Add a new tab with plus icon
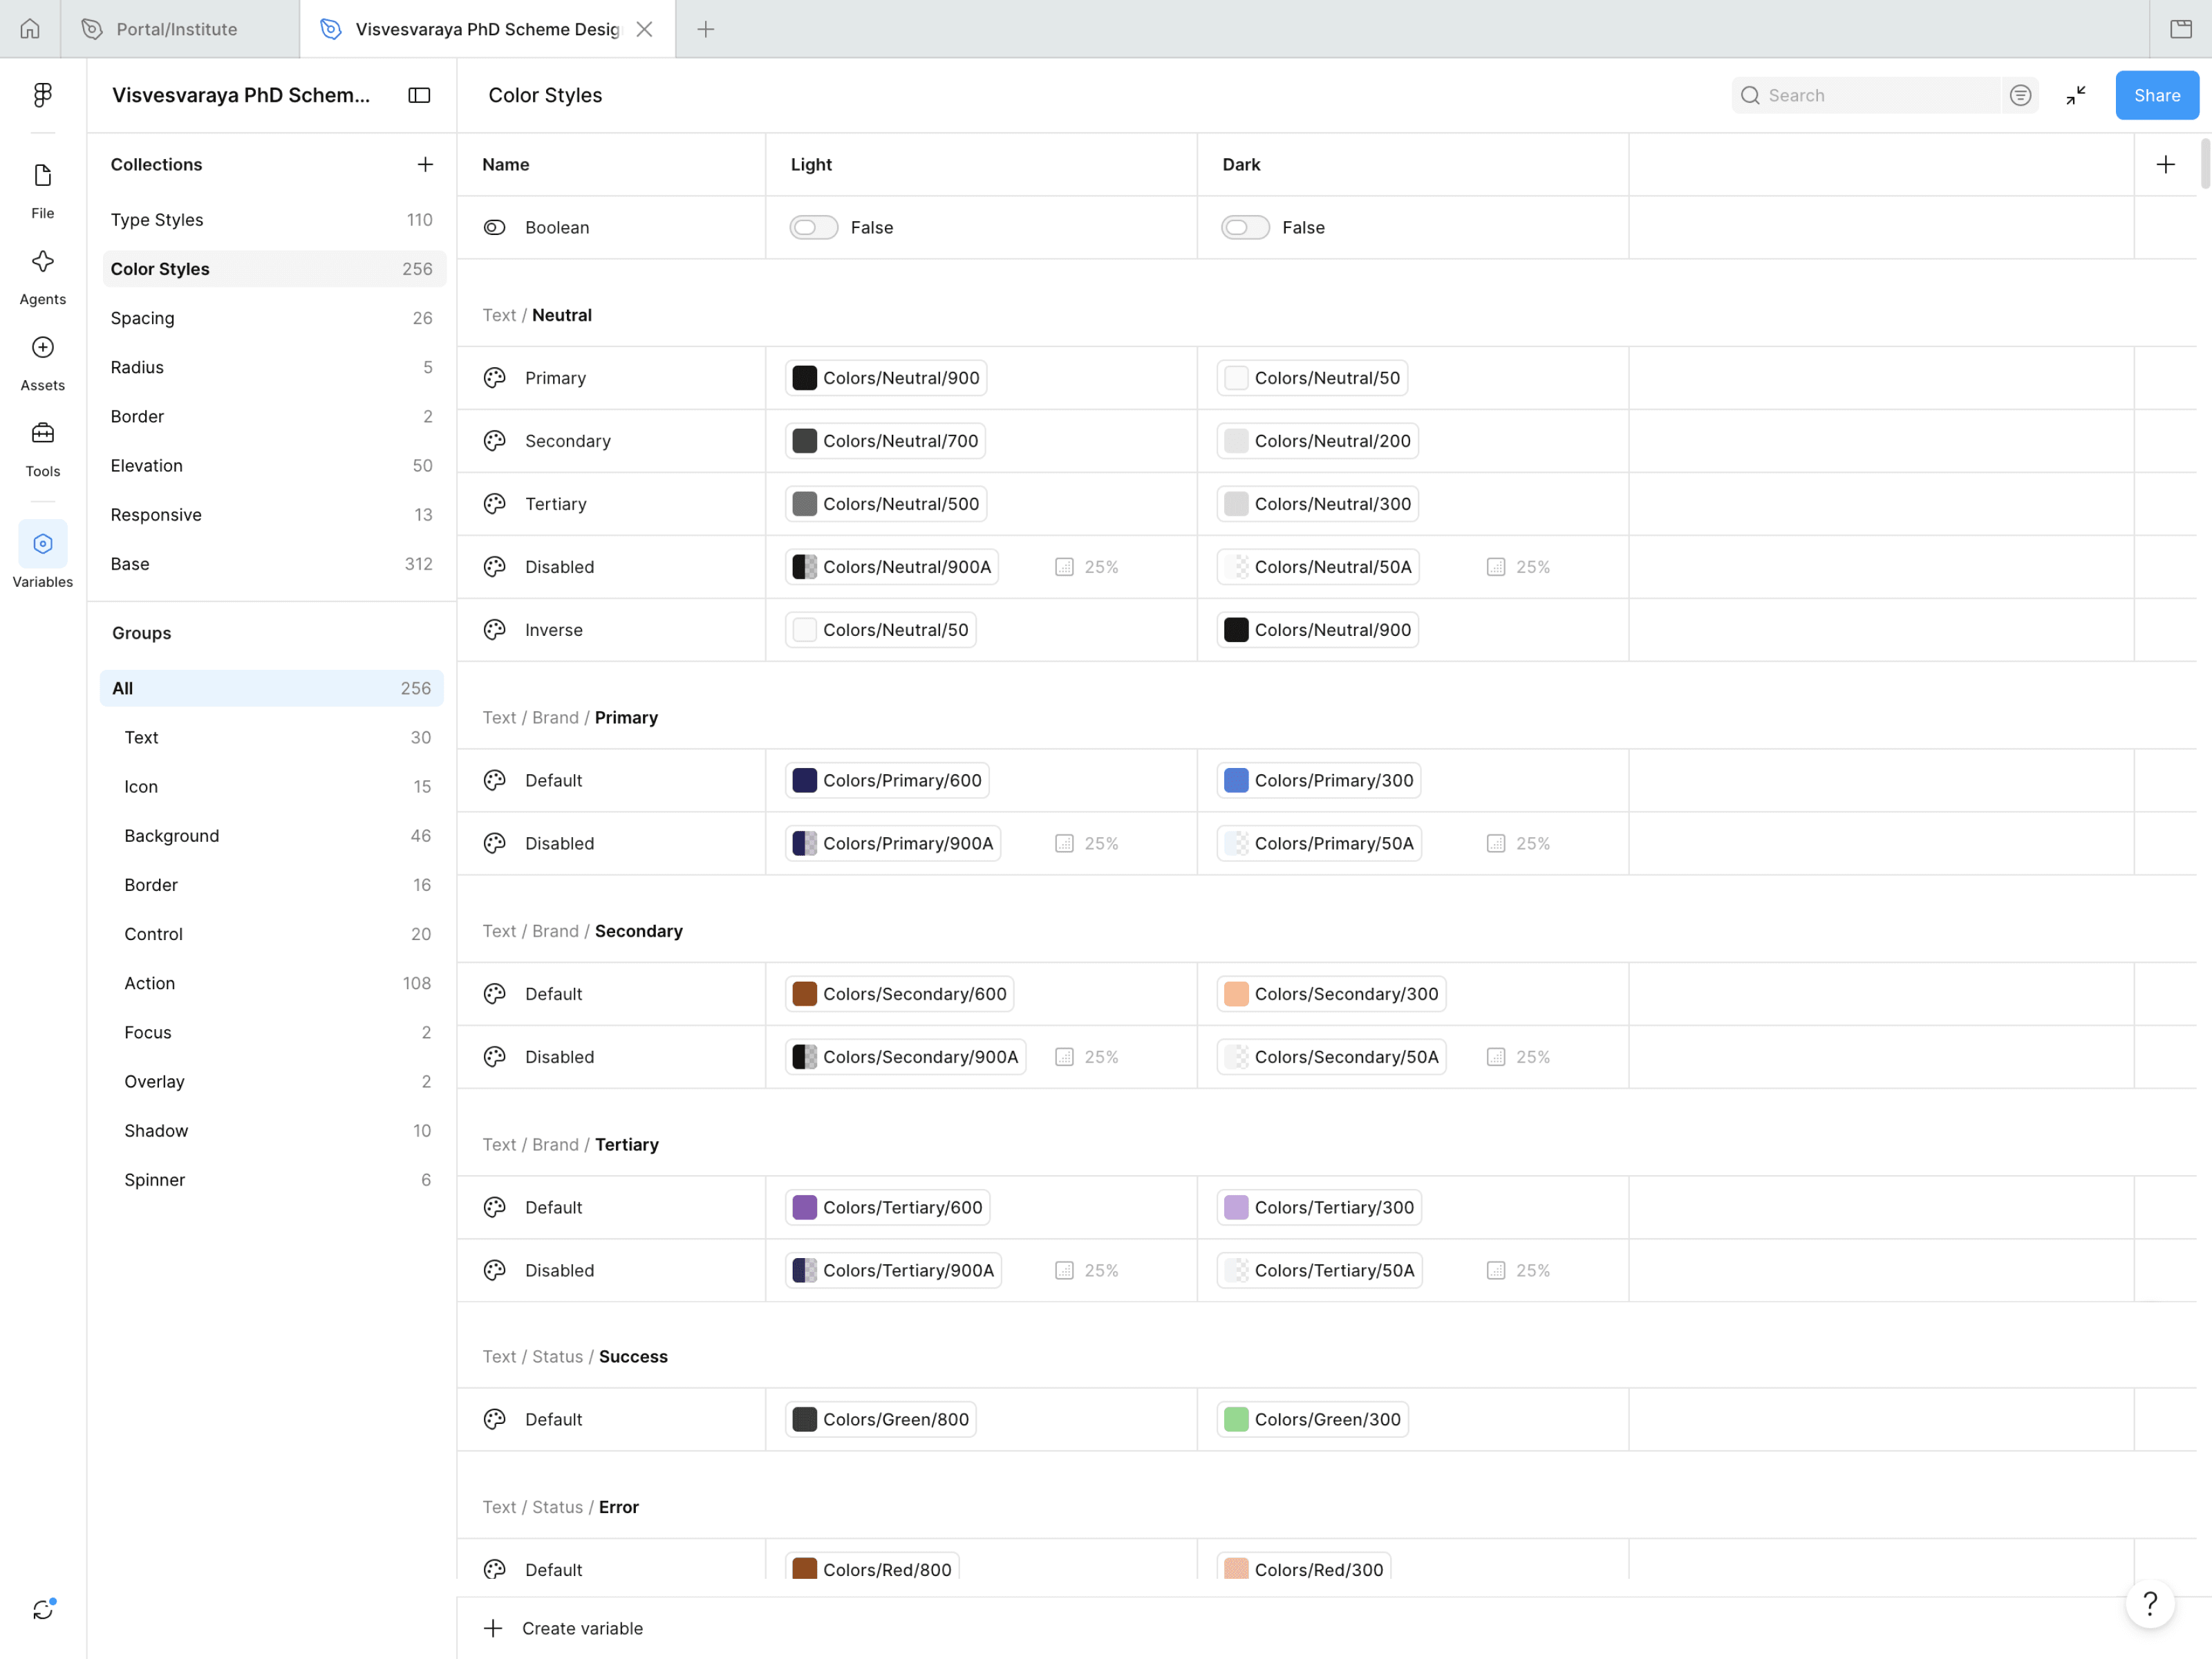 pos(706,29)
